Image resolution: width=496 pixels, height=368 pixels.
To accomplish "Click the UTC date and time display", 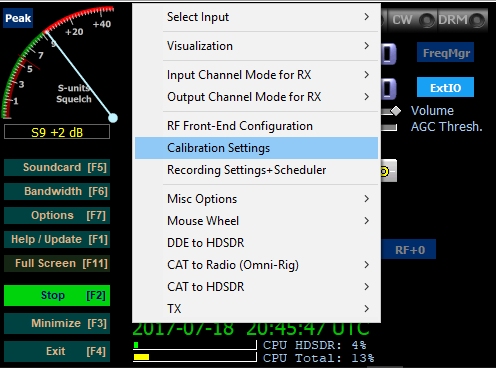I will pyautogui.click(x=251, y=329).
